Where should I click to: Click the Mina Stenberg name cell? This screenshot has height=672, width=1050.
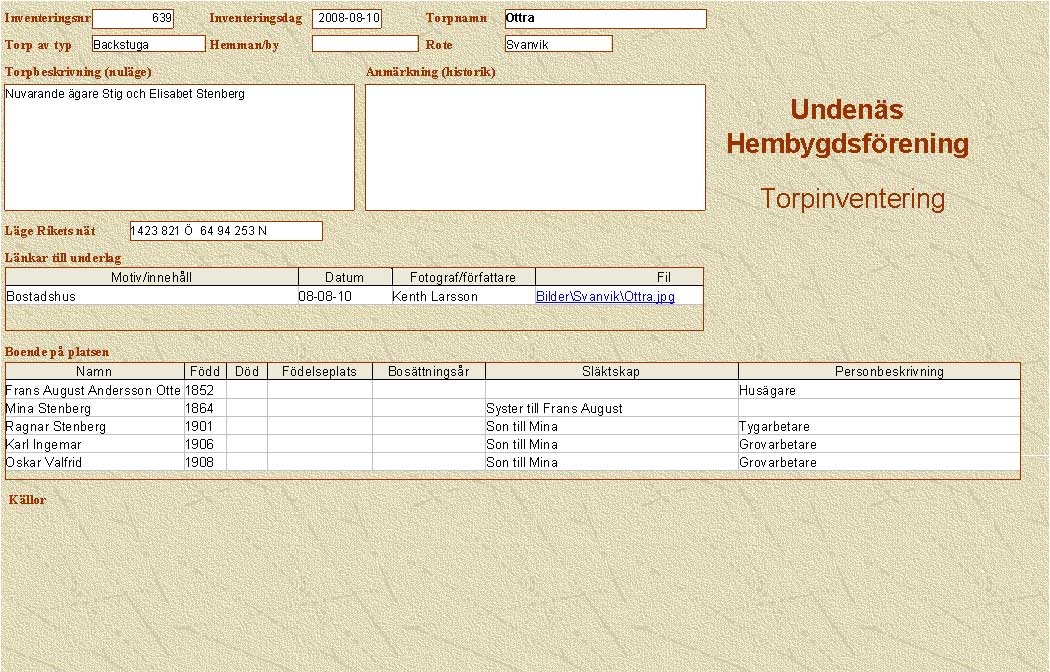(x=94, y=409)
